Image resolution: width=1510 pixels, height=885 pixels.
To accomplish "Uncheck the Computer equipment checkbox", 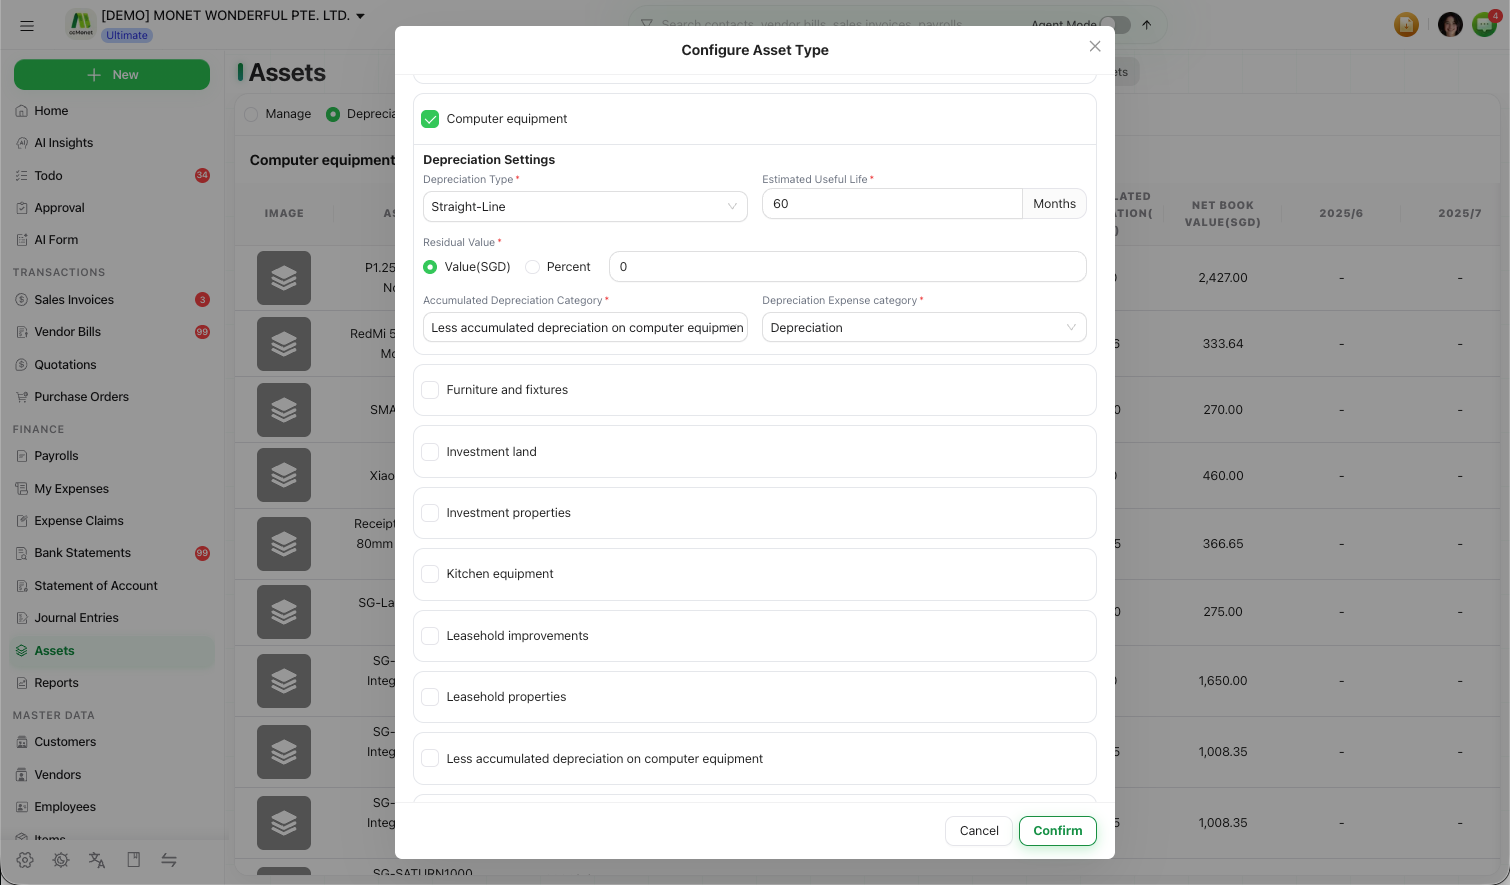I will click(x=430, y=119).
